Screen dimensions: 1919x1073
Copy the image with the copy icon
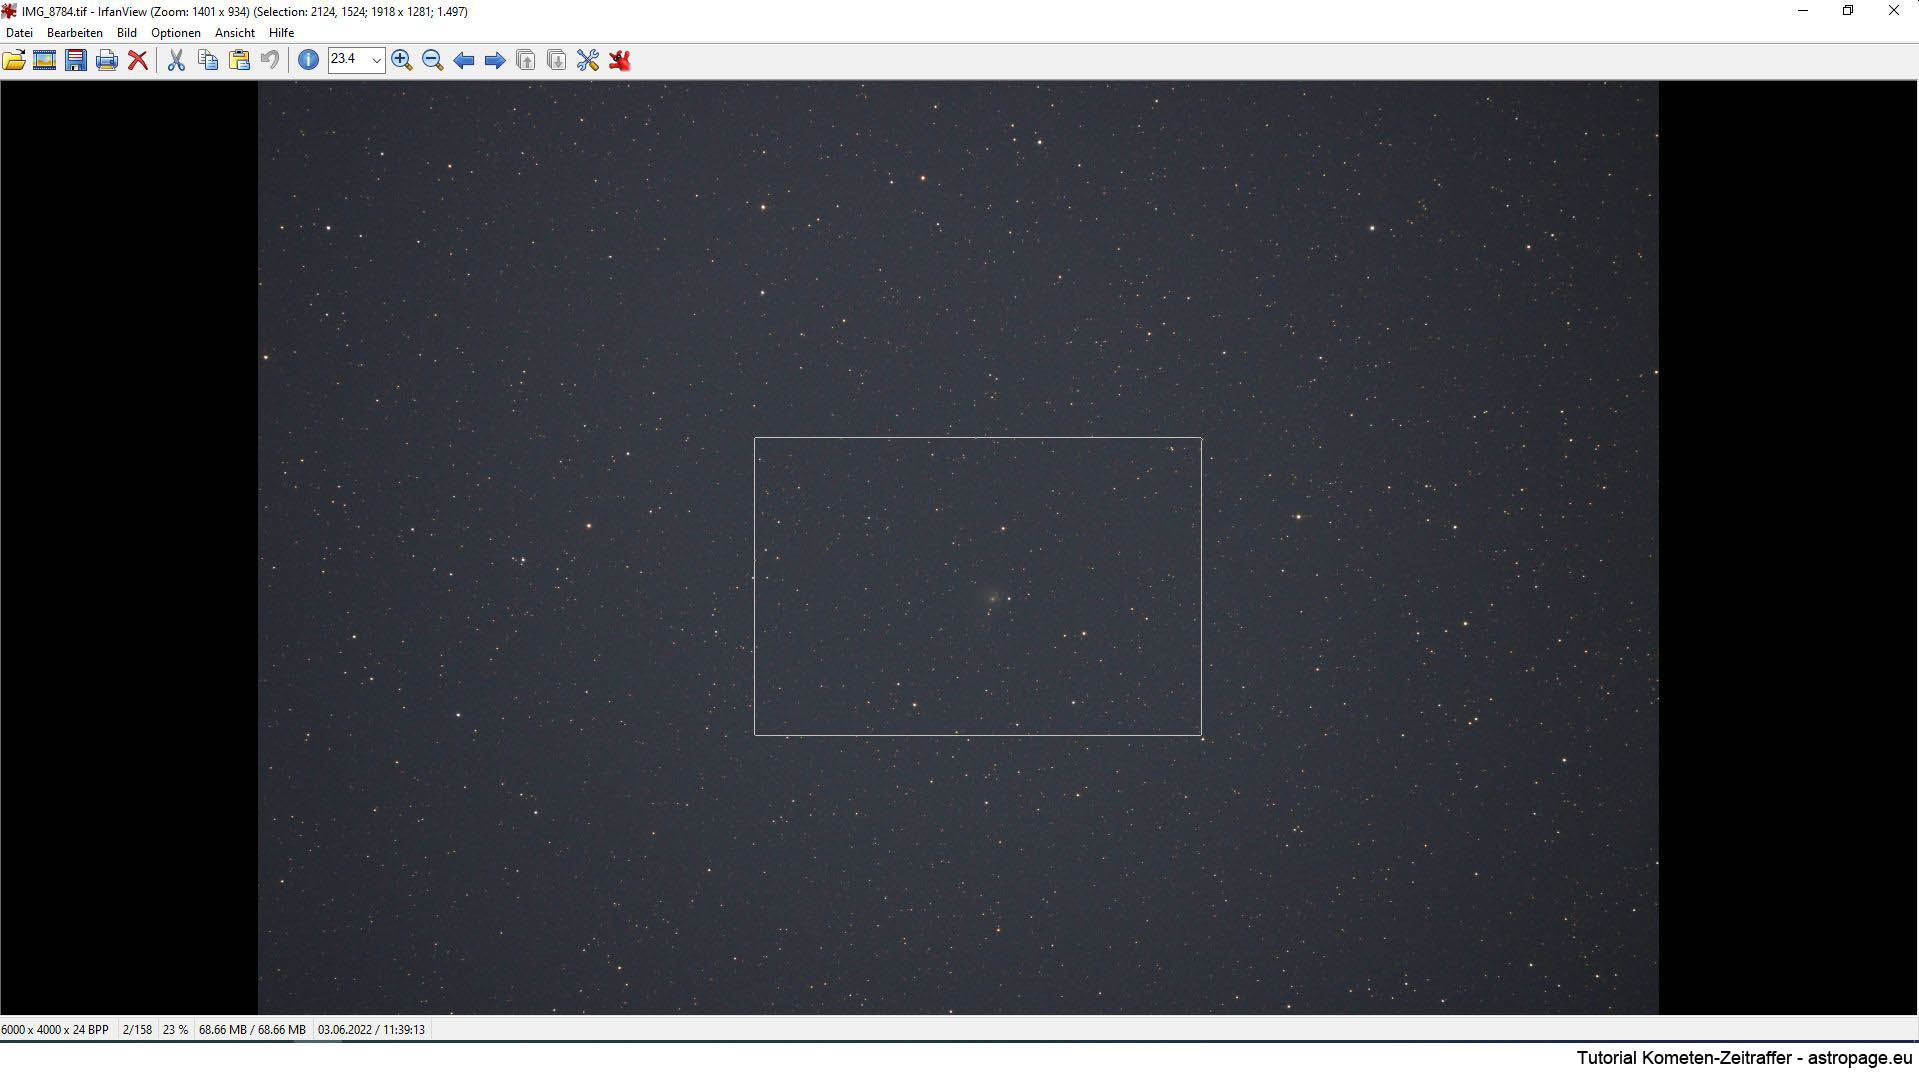(x=208, y=60)
